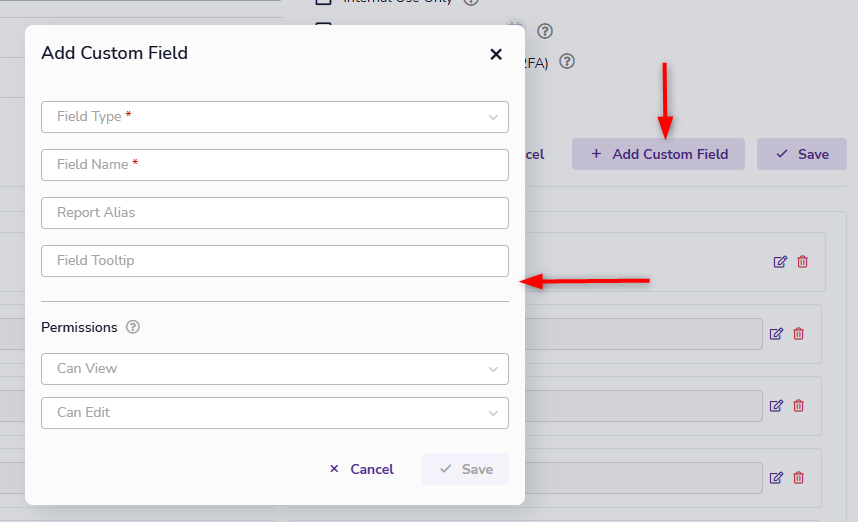858x522 pixels.
Task: Edit the first custom field row
Action: [780, 262]
